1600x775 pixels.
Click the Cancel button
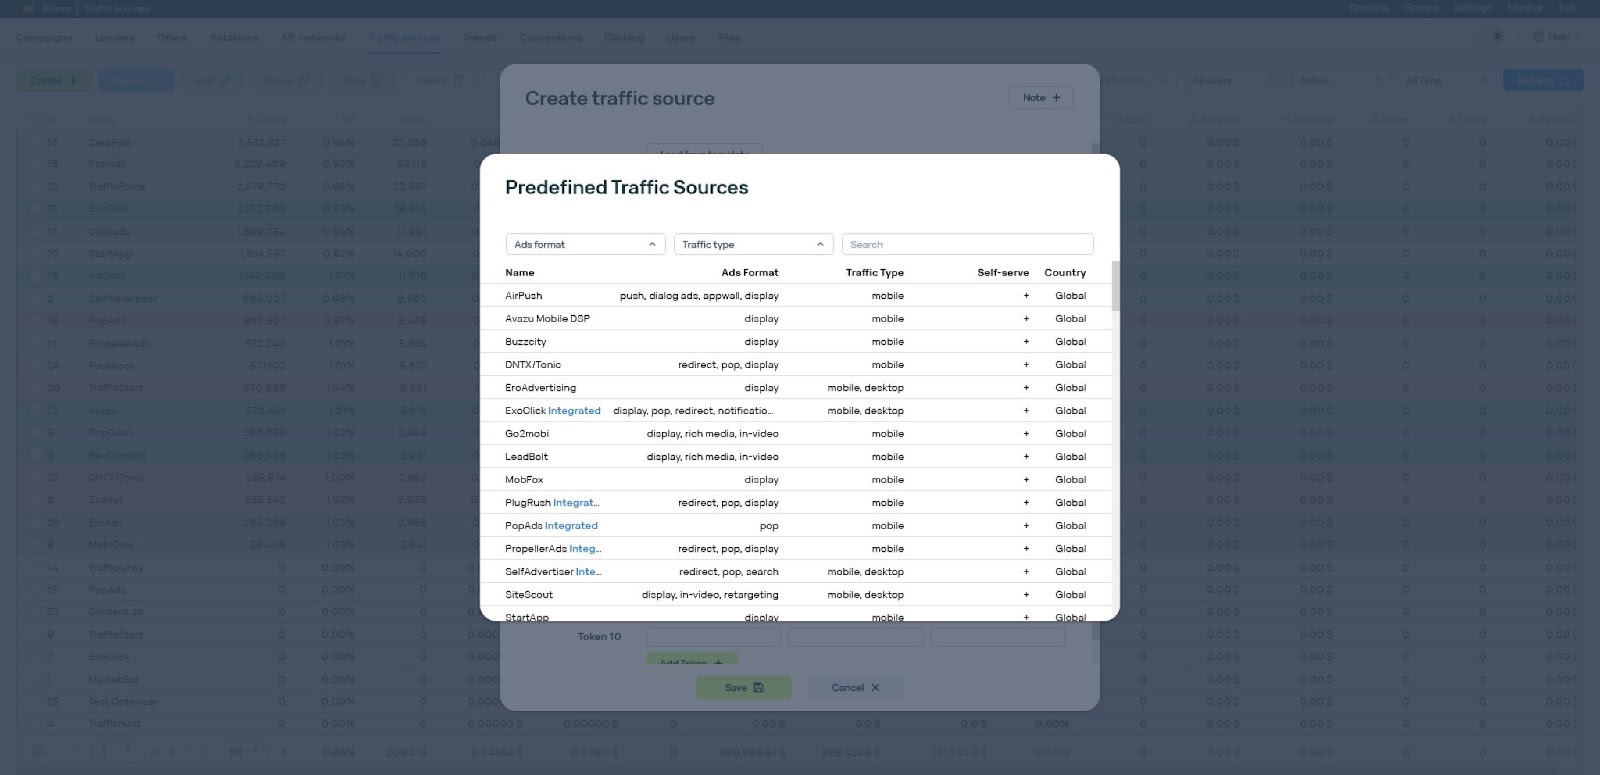pos(855,687)
